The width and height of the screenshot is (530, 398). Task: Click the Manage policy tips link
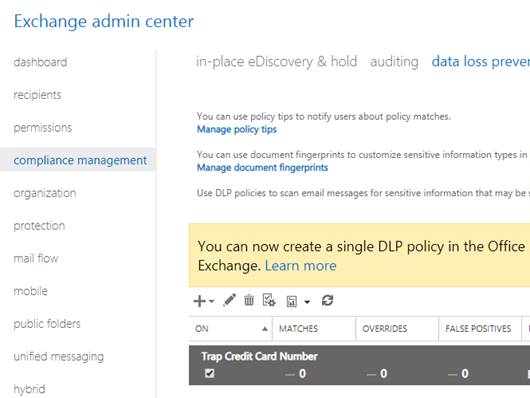pyautogui.click(x=237, y=130)
